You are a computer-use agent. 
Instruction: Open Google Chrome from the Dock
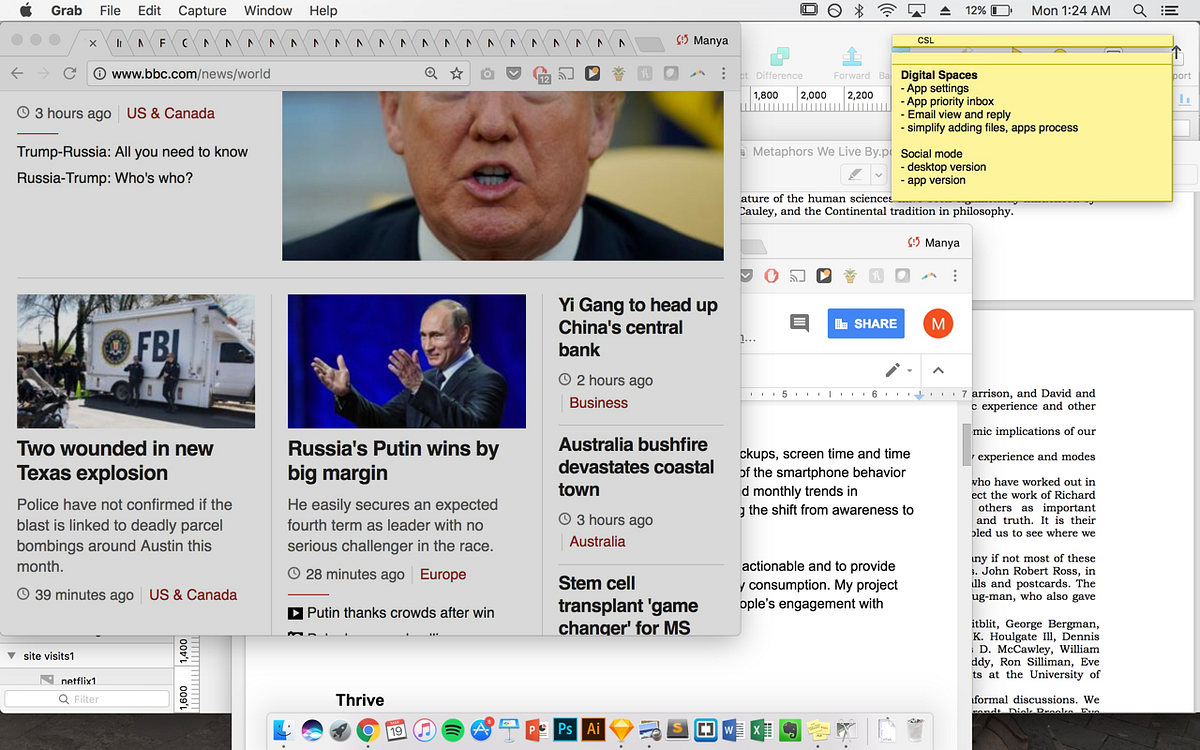click(368, 729)
